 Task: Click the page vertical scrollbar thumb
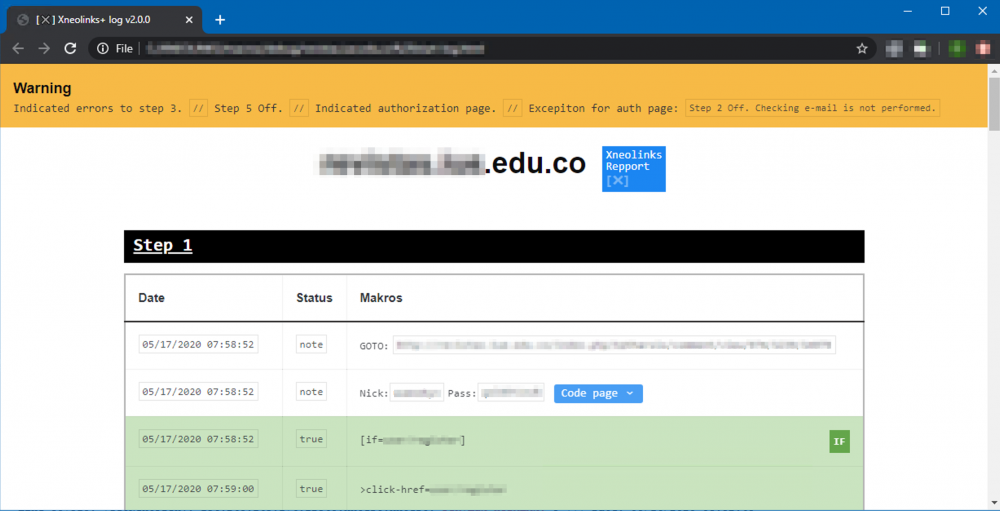click(994, 102)
